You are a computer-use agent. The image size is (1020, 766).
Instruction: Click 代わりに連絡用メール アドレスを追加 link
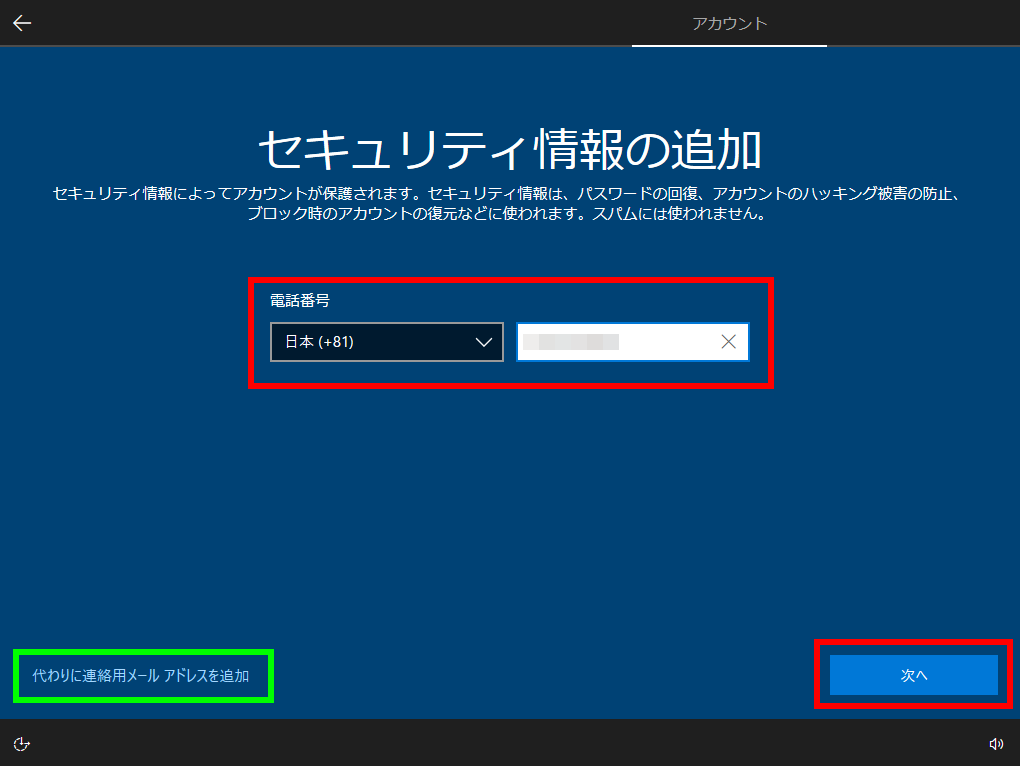click(x=141, y=676)
